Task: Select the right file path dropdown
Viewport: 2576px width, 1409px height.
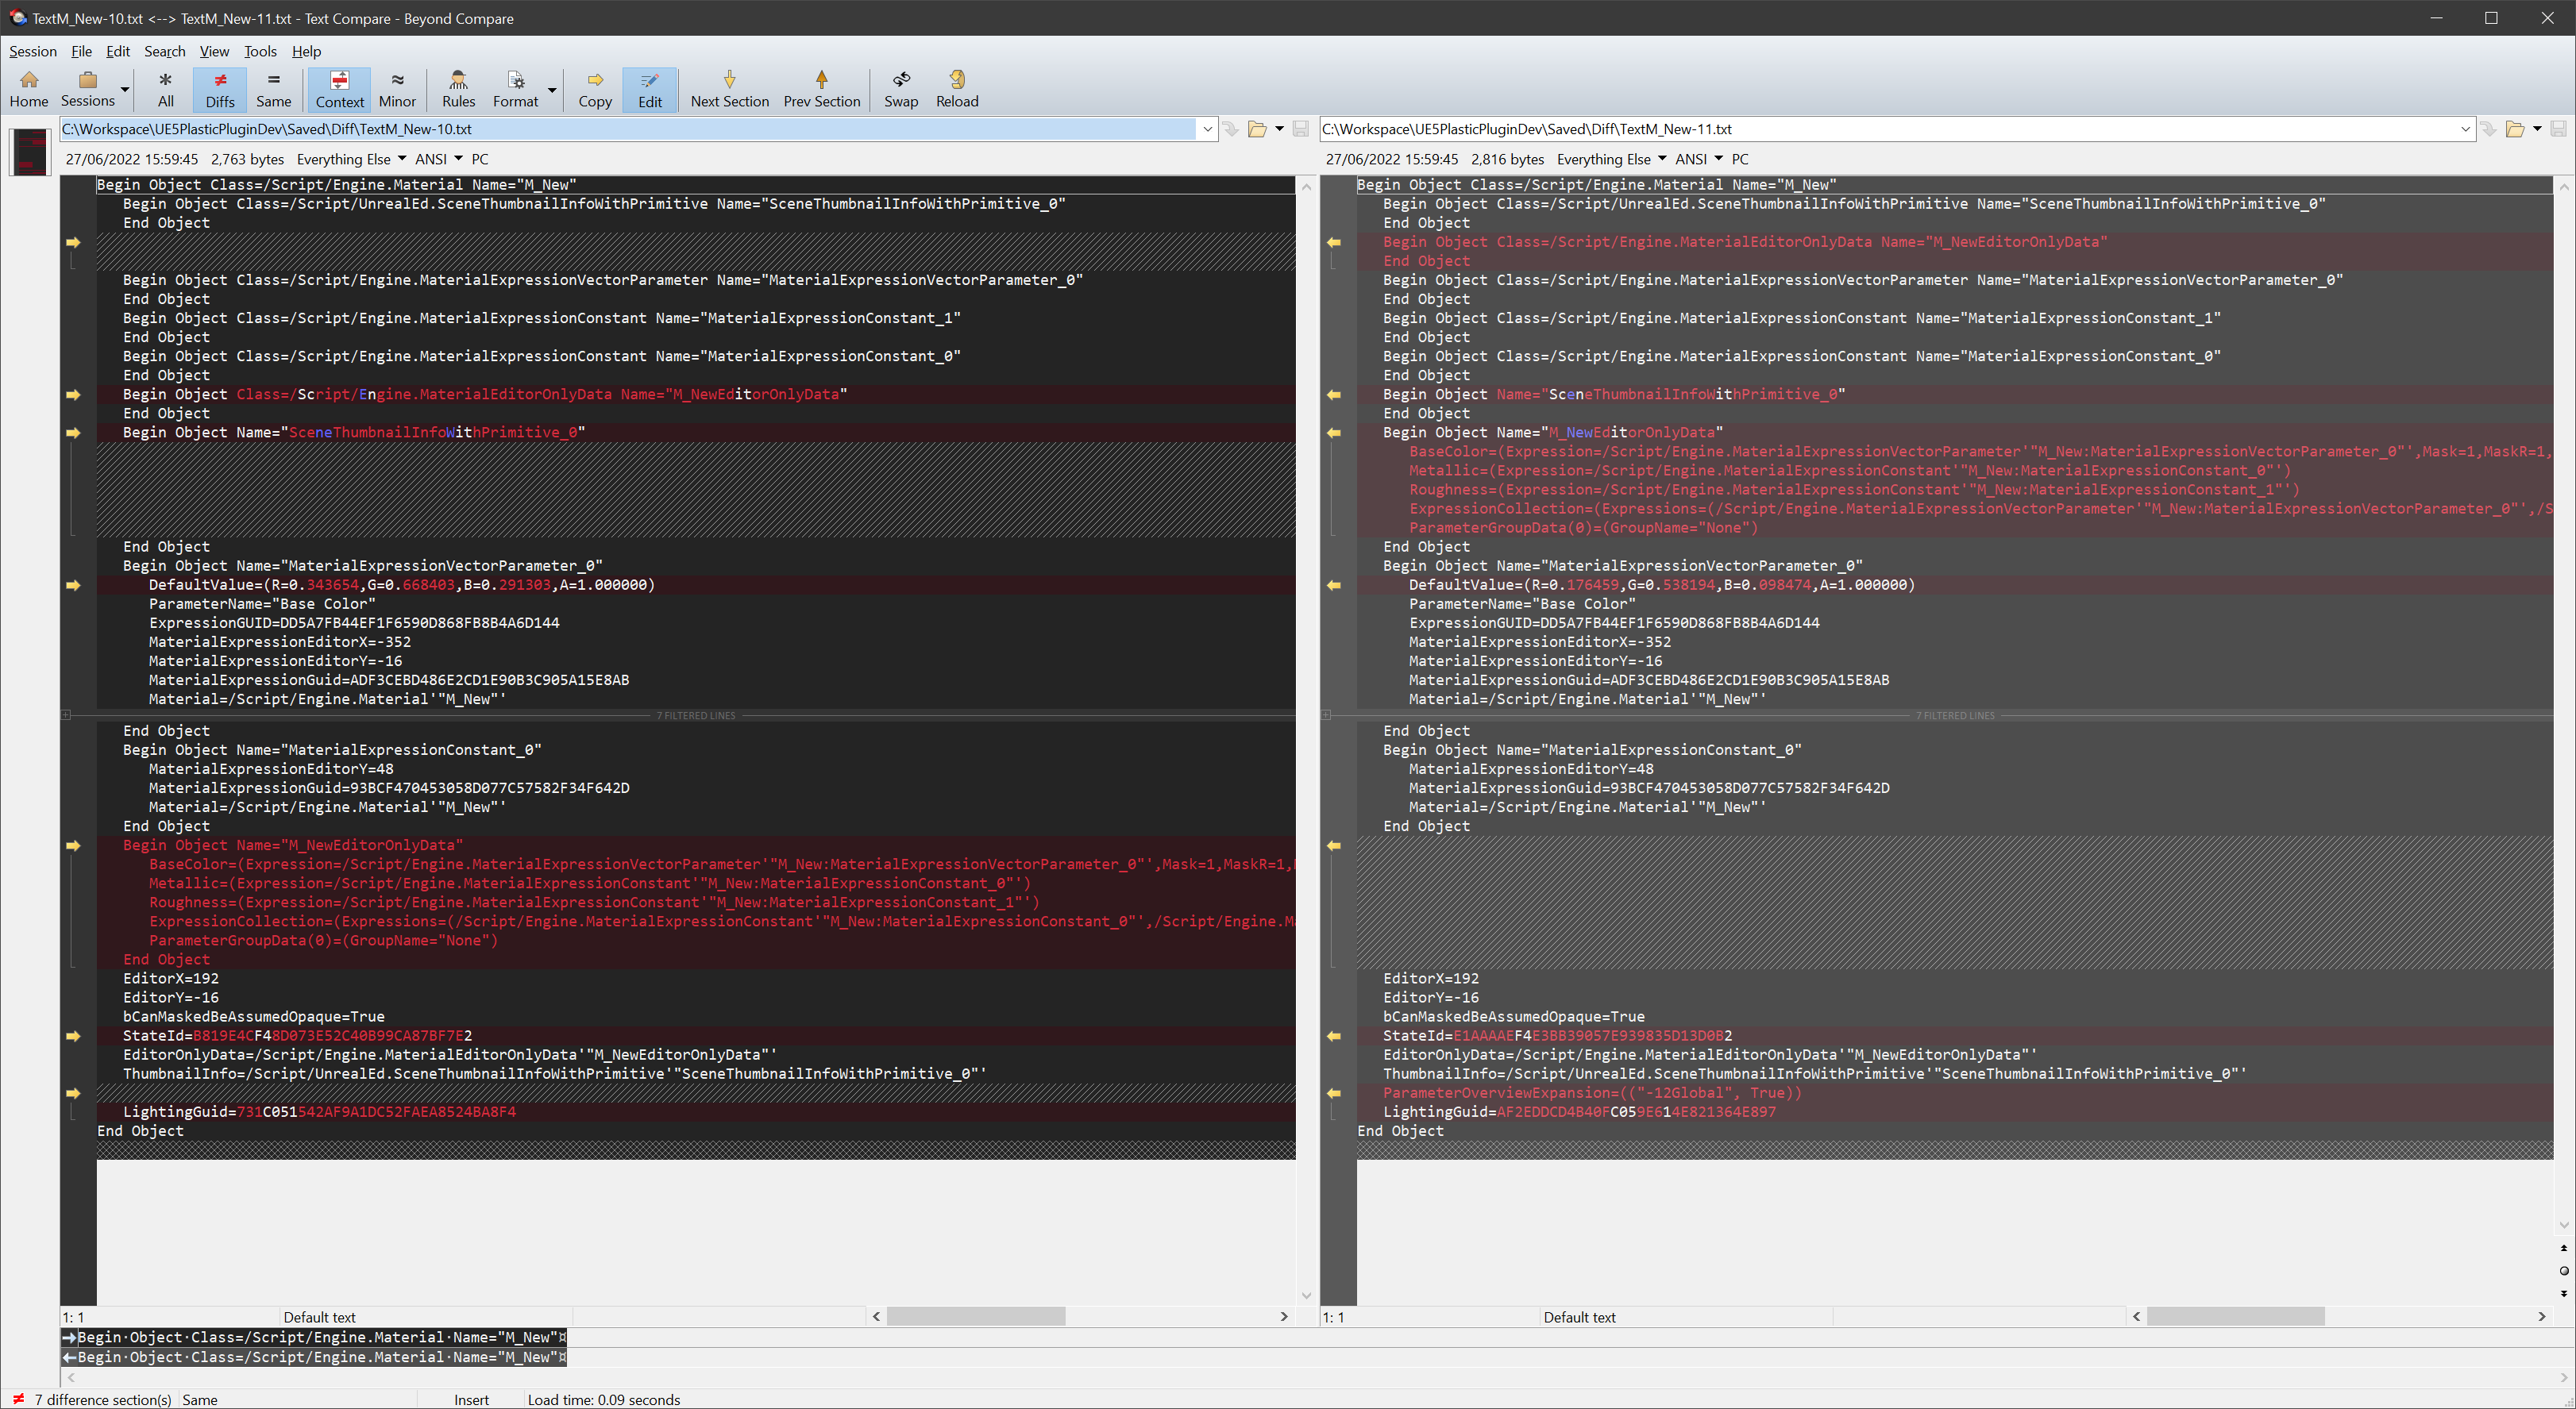Action: tap(2468, 130)
